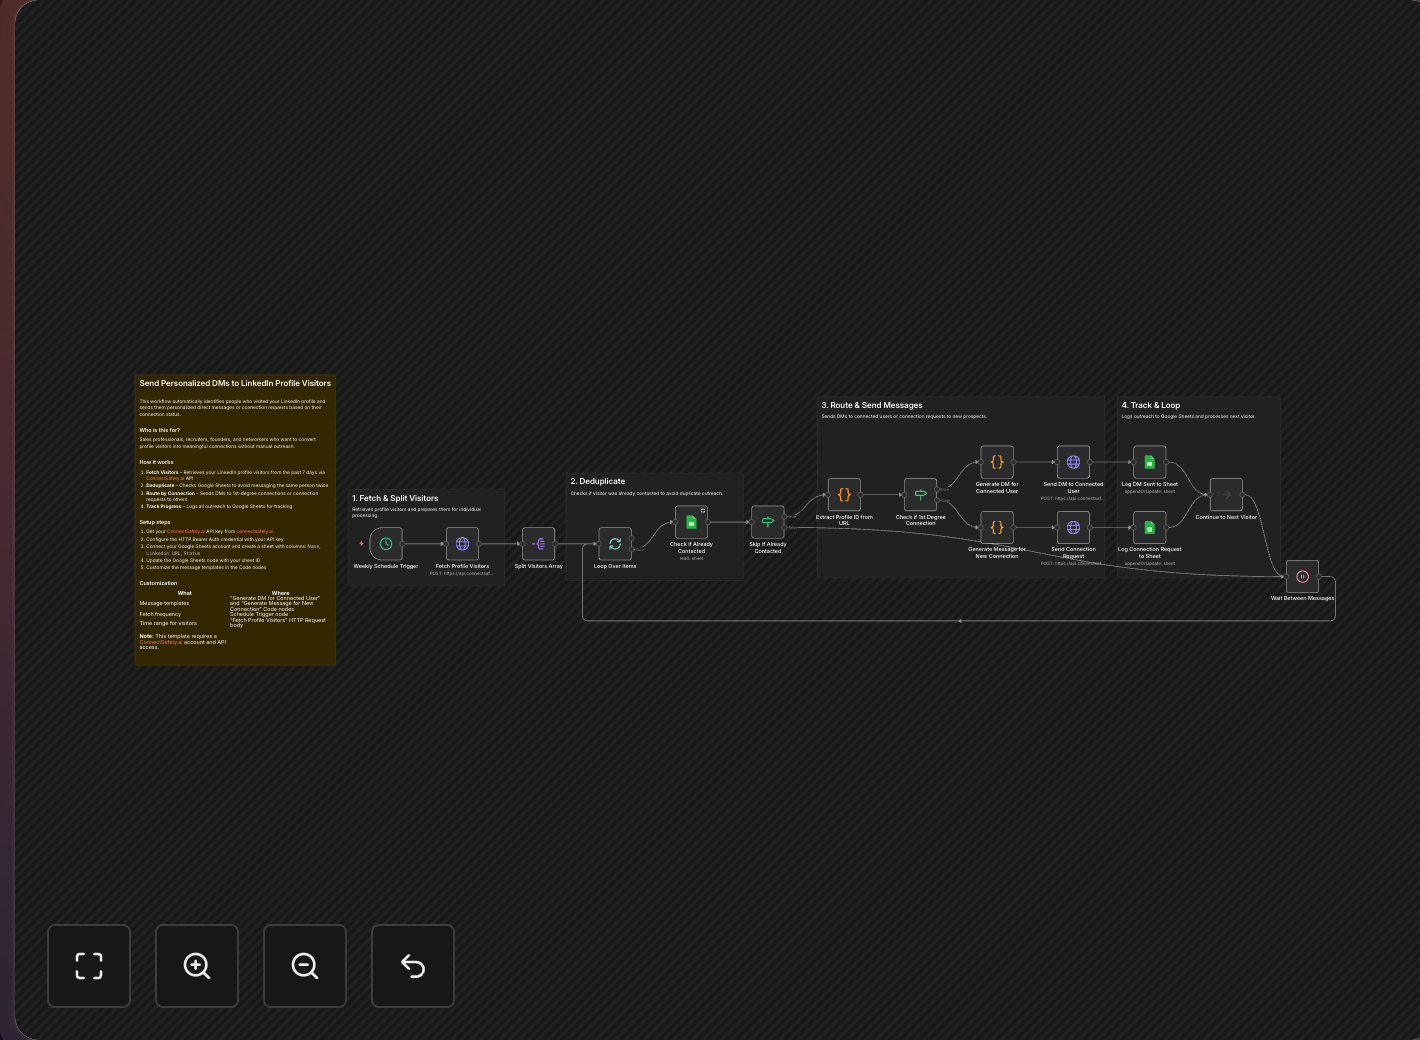Screen dimensions: 1420x1040
Task: Zoom in on the workflow canvas
Action: pyautogui.click(x=197, y=966)
